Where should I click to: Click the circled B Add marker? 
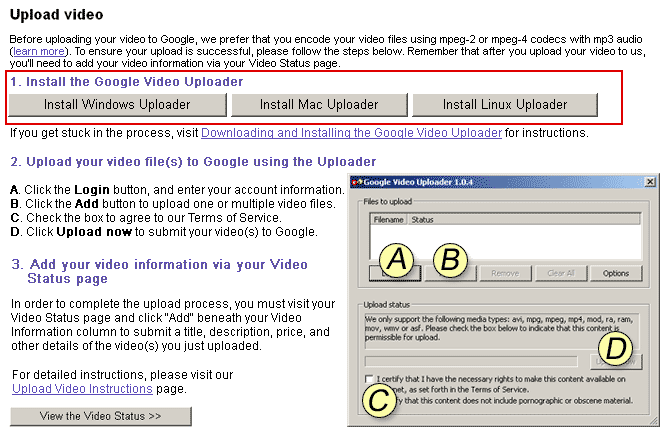451,261
